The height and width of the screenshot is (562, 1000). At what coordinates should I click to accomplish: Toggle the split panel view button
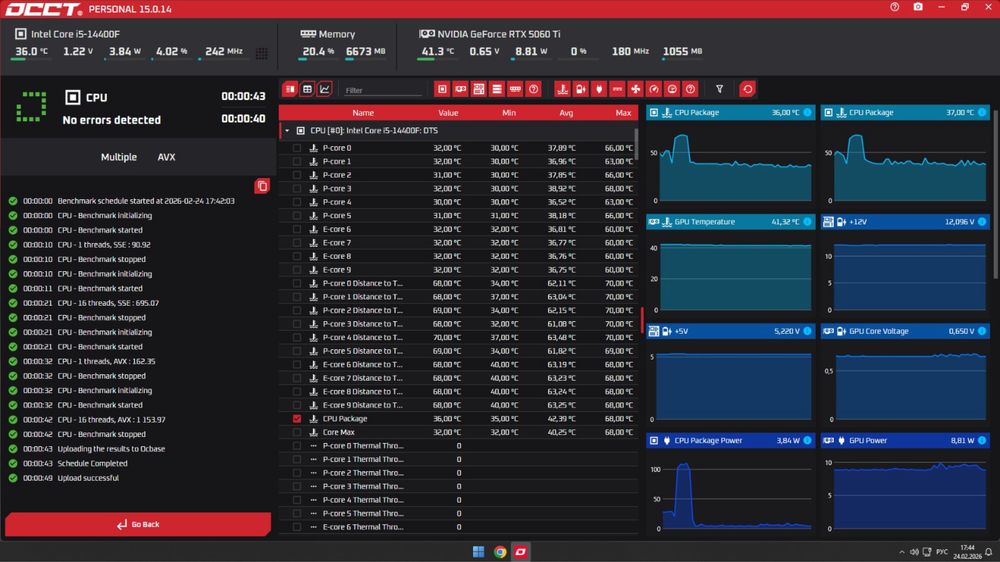[290, 89]
